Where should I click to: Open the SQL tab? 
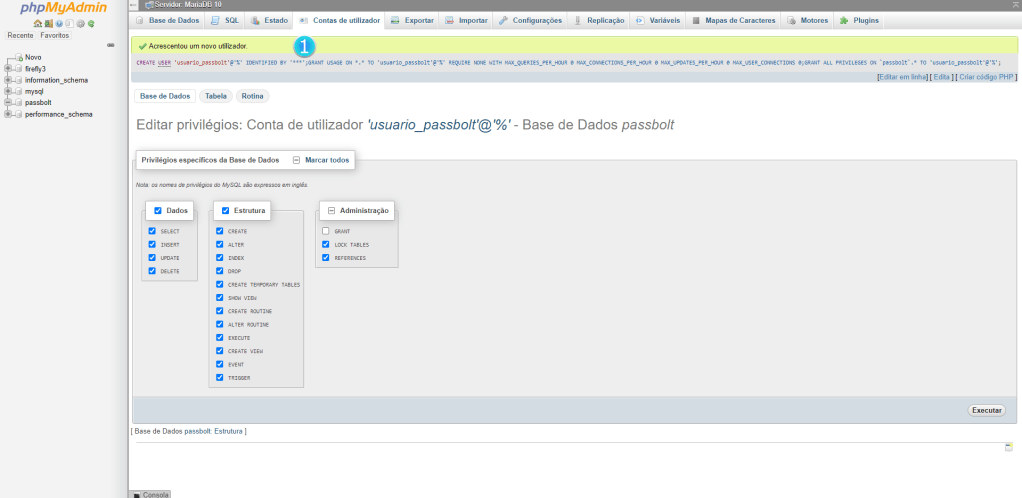click(x=224, y=20)
